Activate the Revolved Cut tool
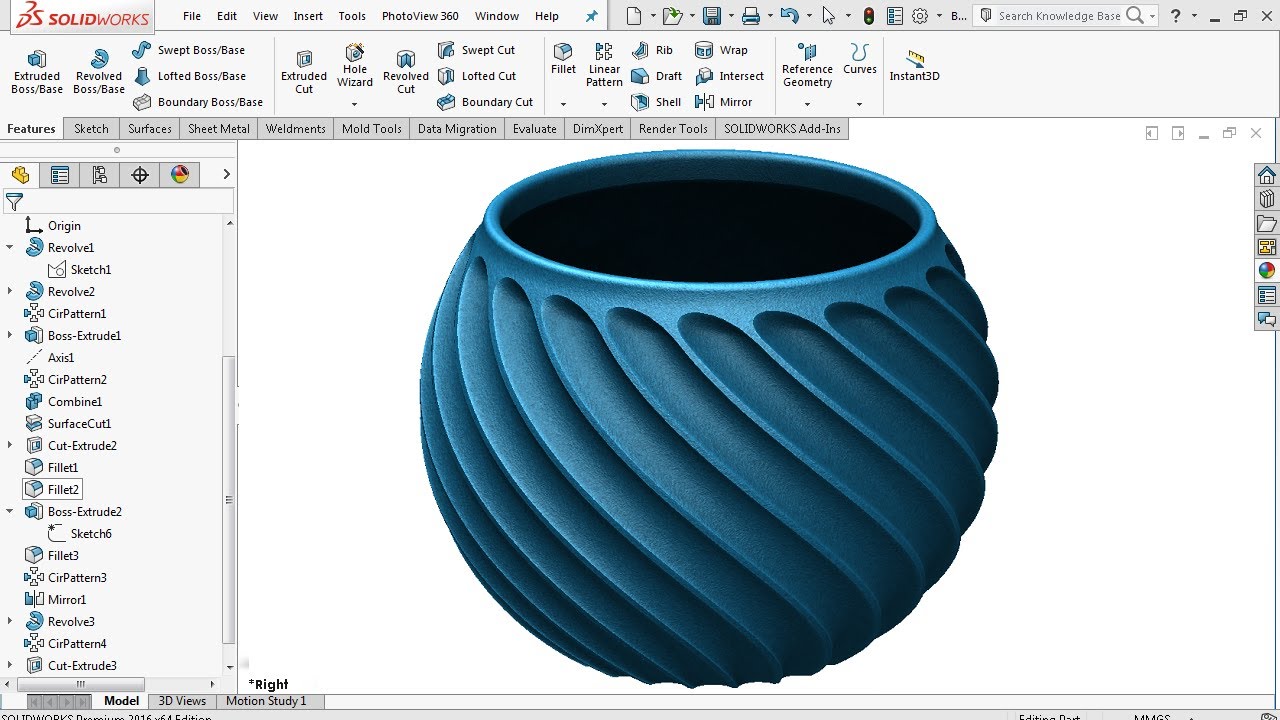The image size is (1280, 720). click(406, 73)
